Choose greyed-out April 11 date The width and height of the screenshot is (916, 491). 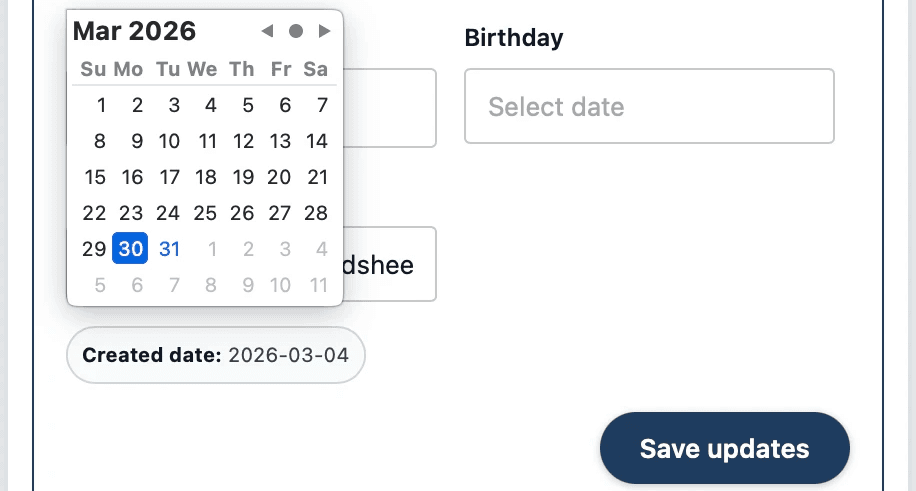click(318, 285)
